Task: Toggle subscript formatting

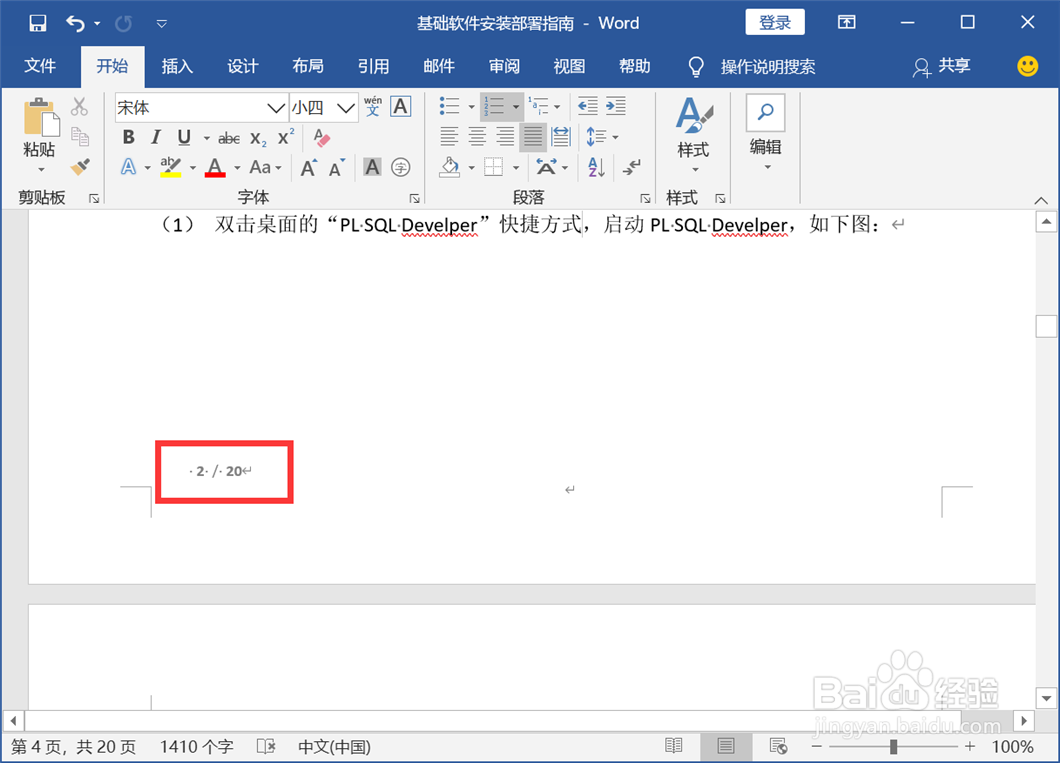Action: pyautogui.click(x=258, y=139)
